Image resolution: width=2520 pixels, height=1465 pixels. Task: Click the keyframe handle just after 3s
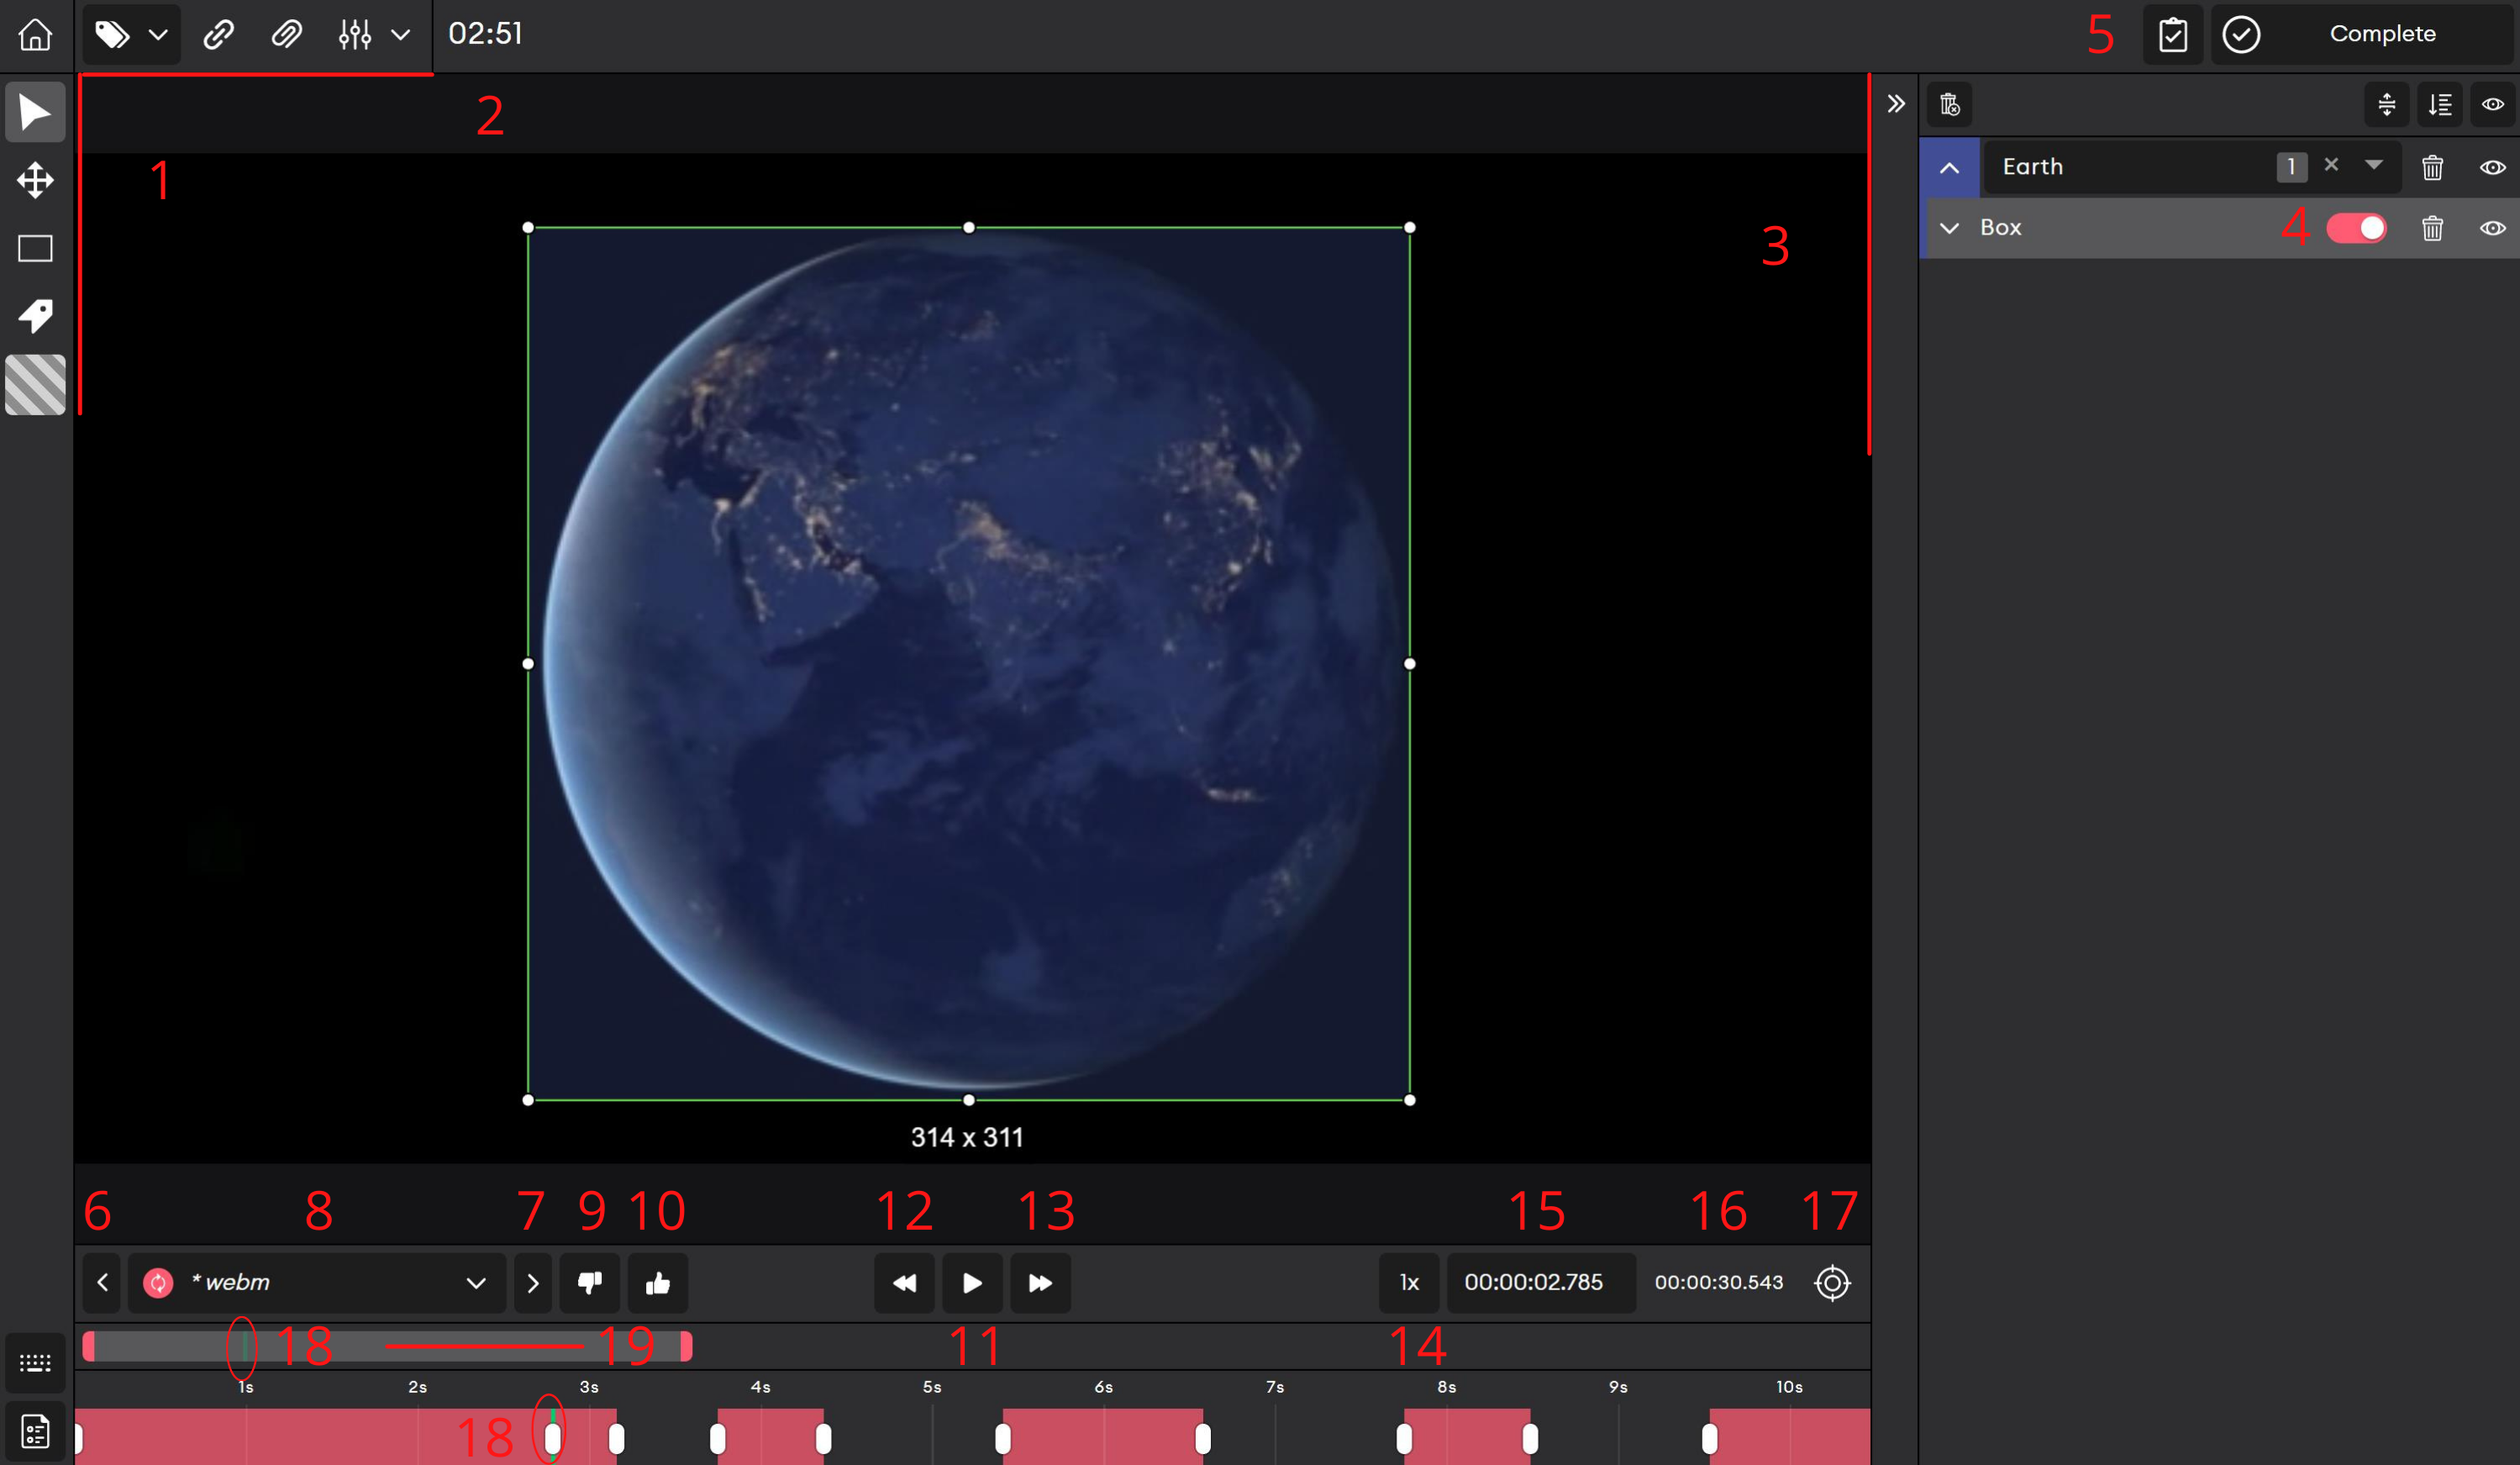pyautogui.click(x=616, y=1438)
